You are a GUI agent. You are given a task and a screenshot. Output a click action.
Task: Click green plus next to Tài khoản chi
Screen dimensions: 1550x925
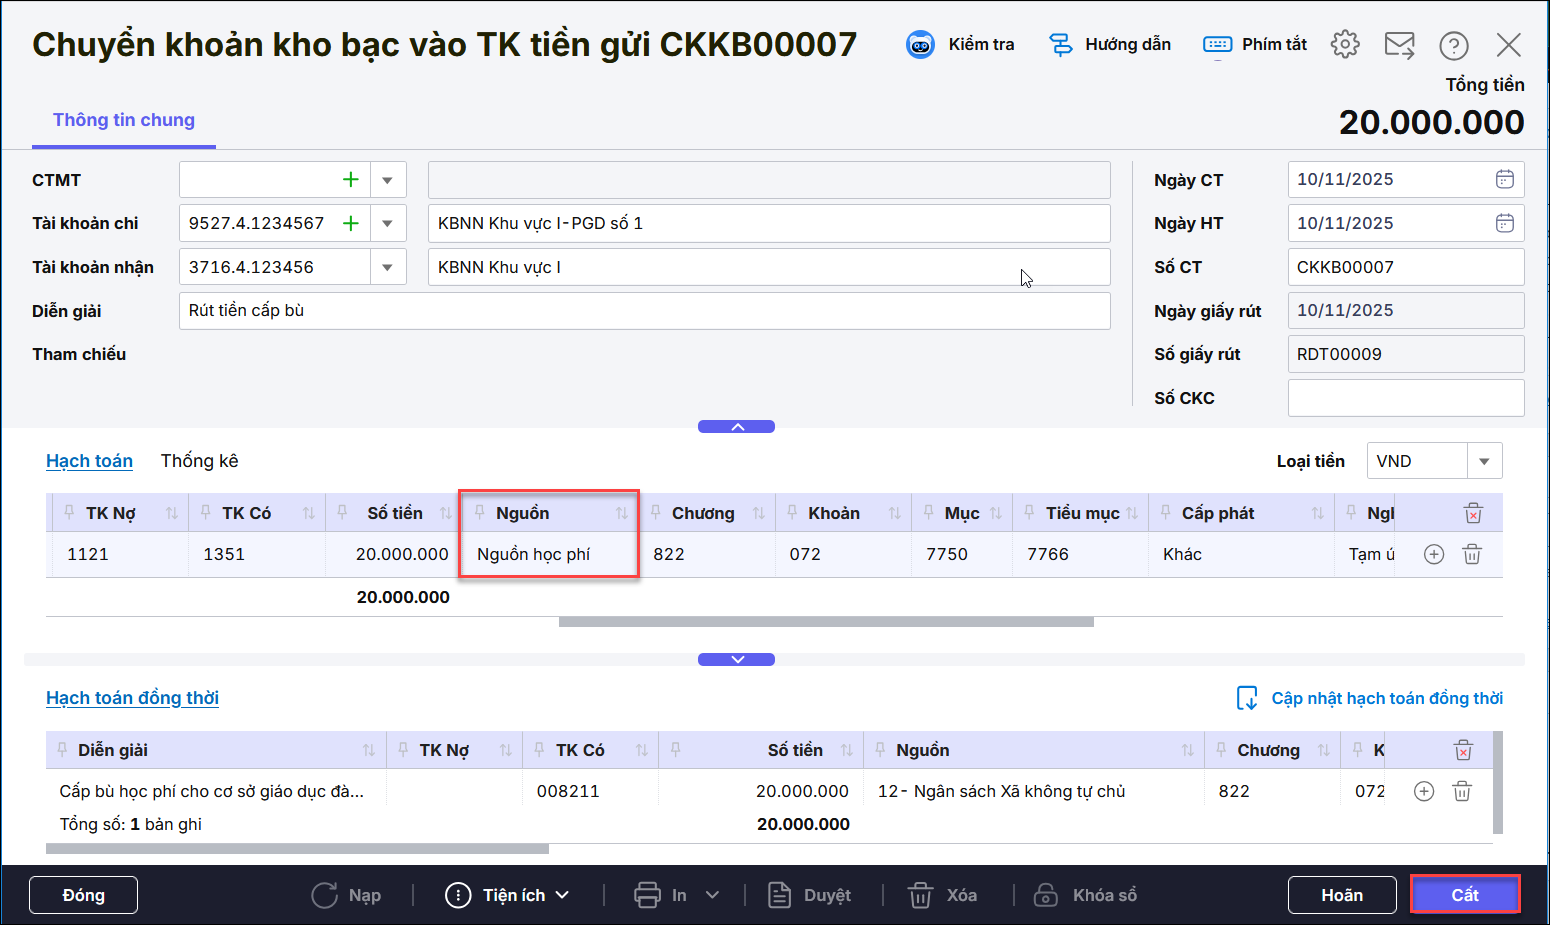coord(351,223)
